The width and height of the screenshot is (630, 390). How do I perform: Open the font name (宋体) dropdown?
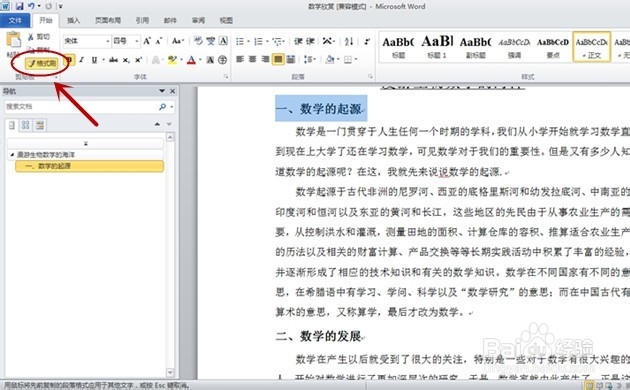(108, 41)
